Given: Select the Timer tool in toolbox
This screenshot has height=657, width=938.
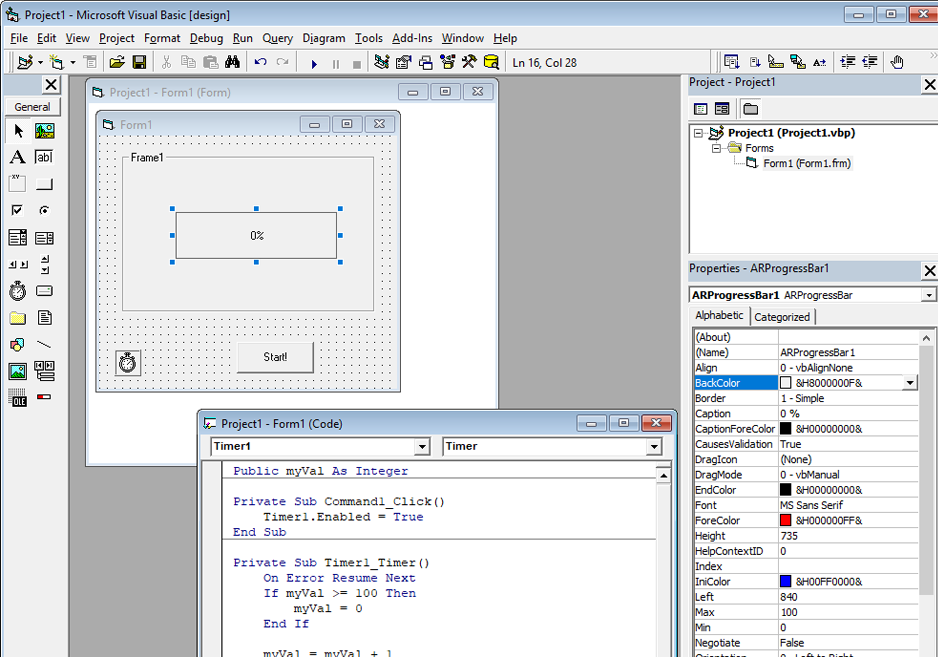Looking at the screenshot, I should (18, 291).
